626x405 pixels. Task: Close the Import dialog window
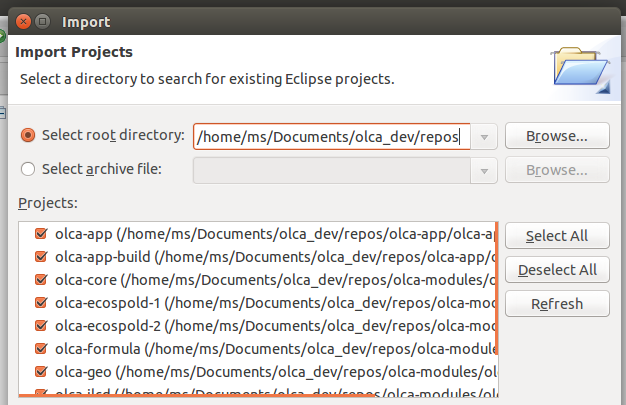point(23,22)
